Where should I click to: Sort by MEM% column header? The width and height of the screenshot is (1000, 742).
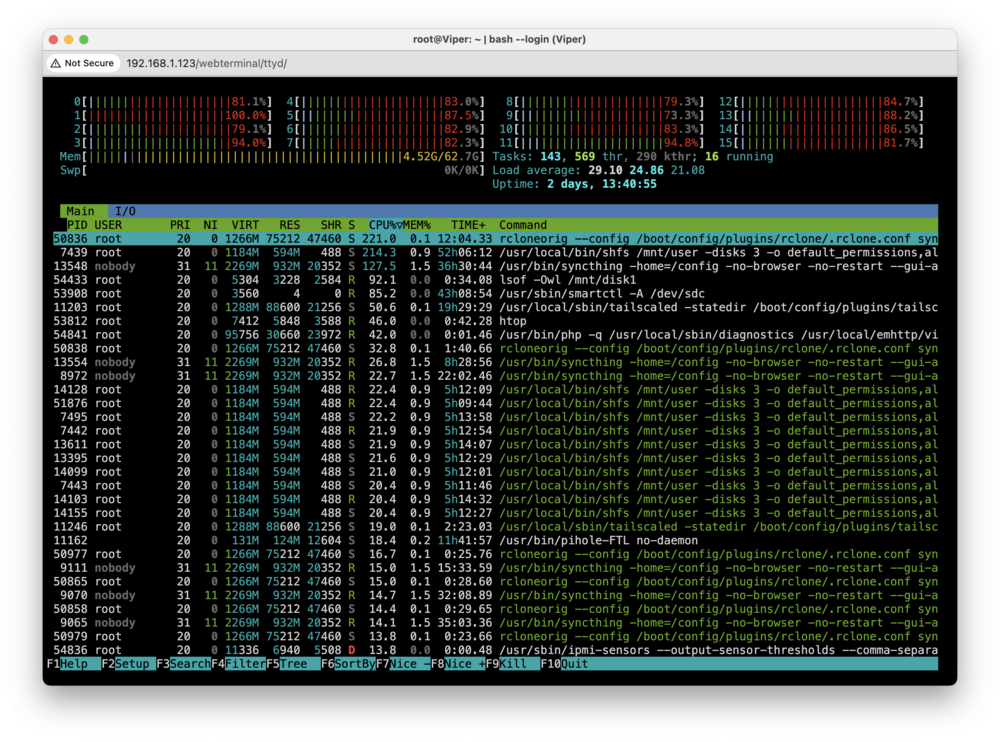416,225
